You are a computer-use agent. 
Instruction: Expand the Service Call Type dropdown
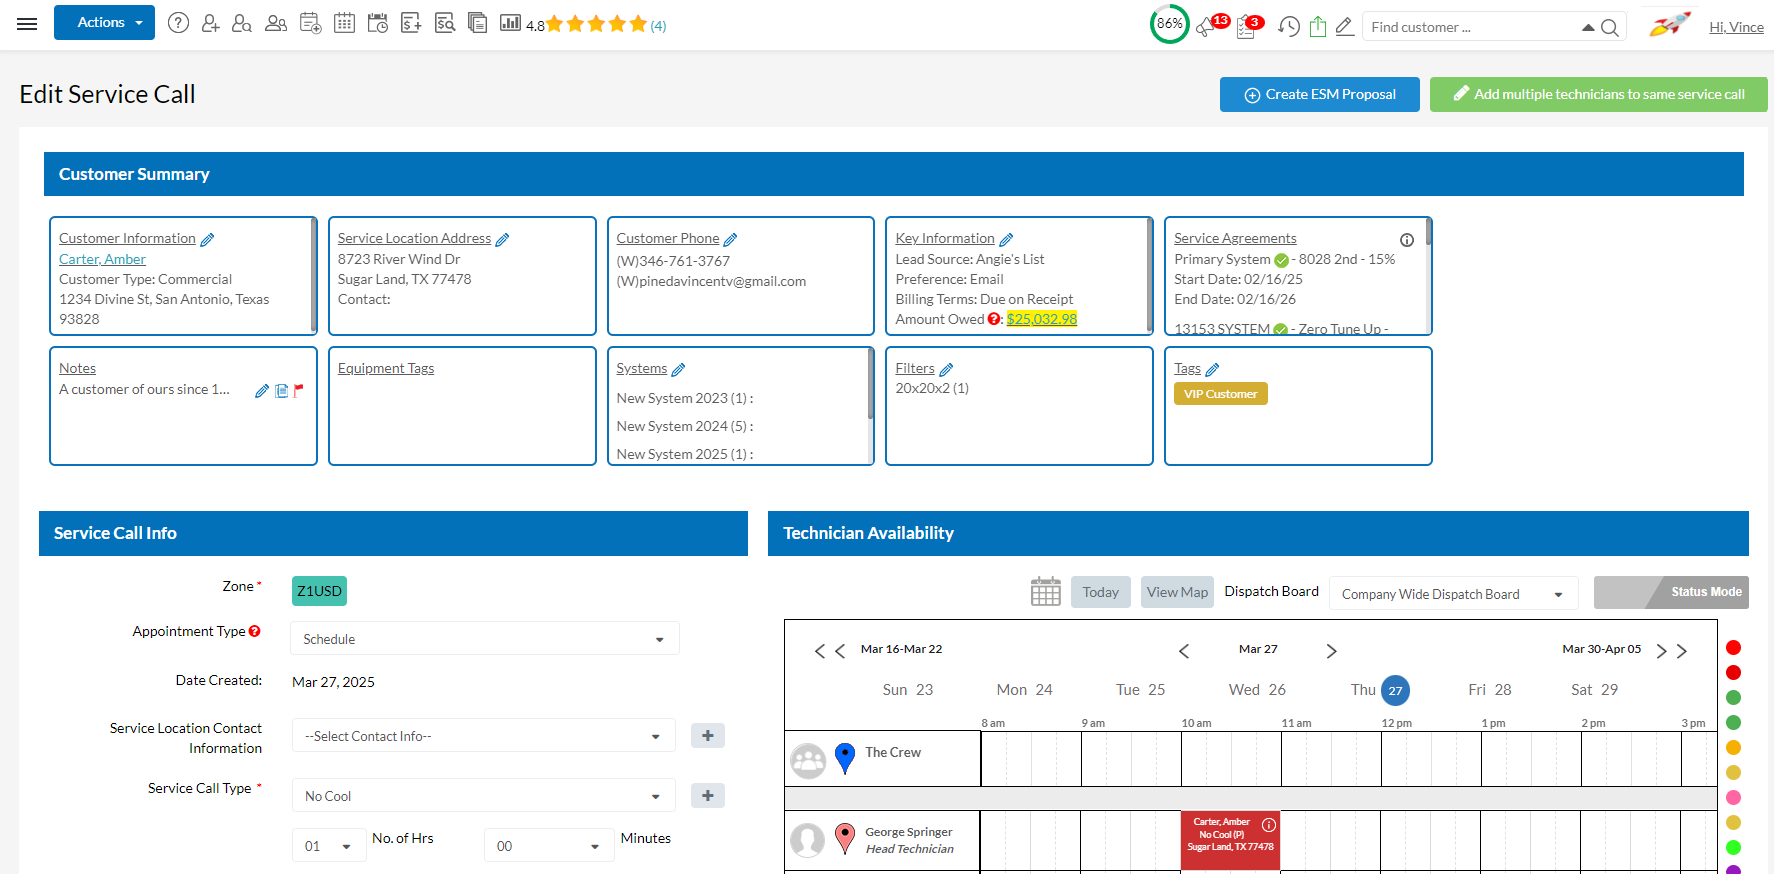tap(483, 796)
